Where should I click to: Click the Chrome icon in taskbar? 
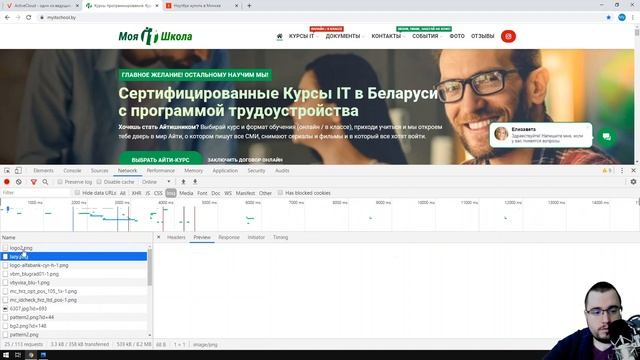31,355
